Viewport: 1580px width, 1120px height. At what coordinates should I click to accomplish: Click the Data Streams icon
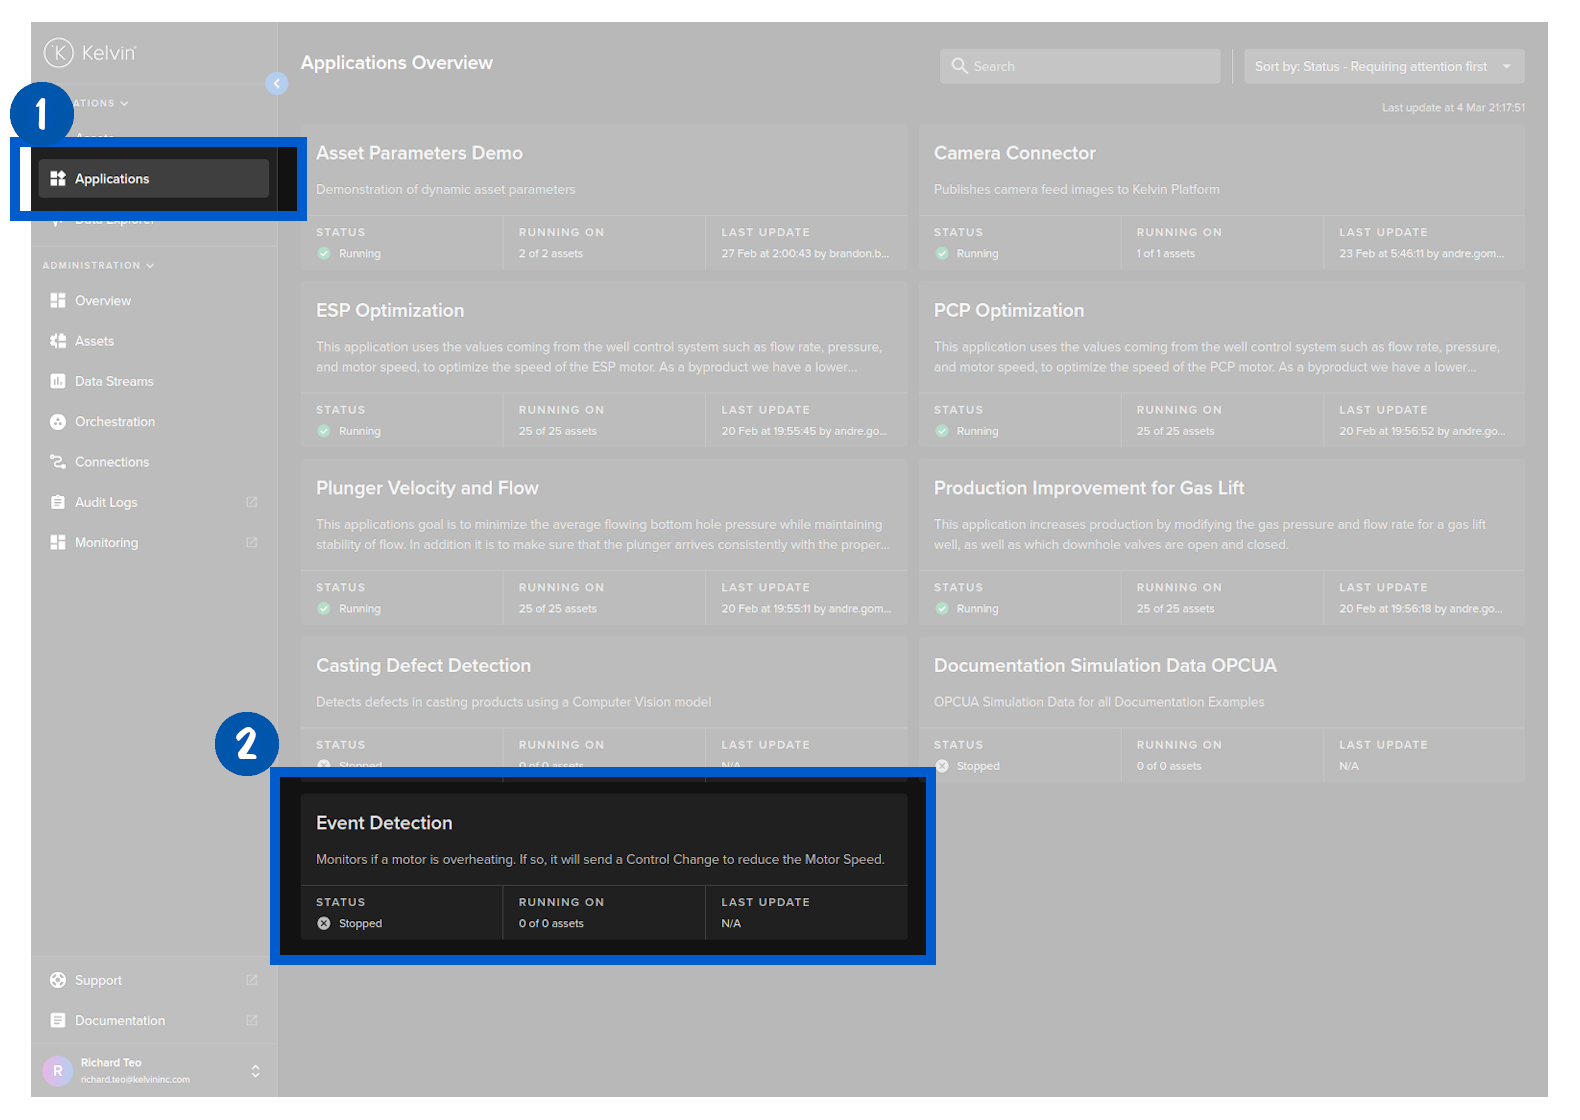(58, 382)
